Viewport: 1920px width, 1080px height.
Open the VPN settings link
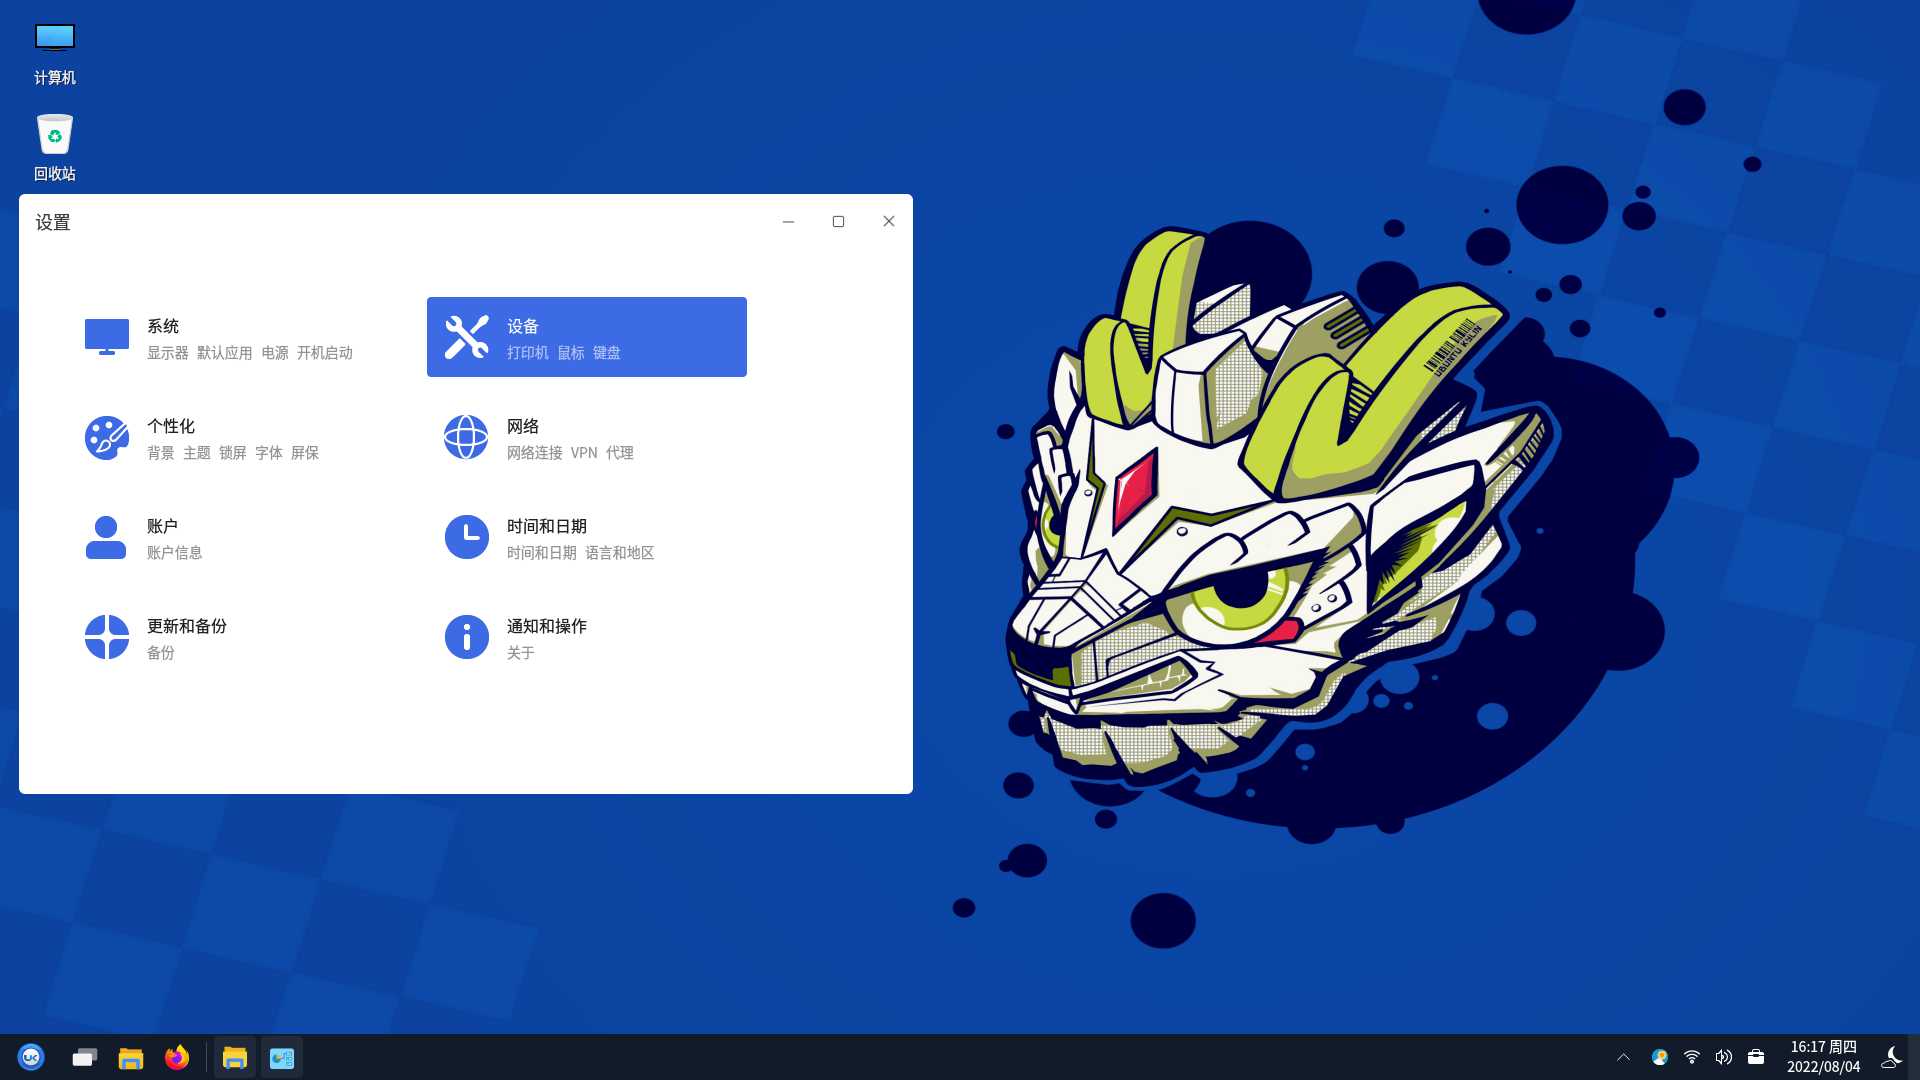pyautogui.click(x=584, y=453)
